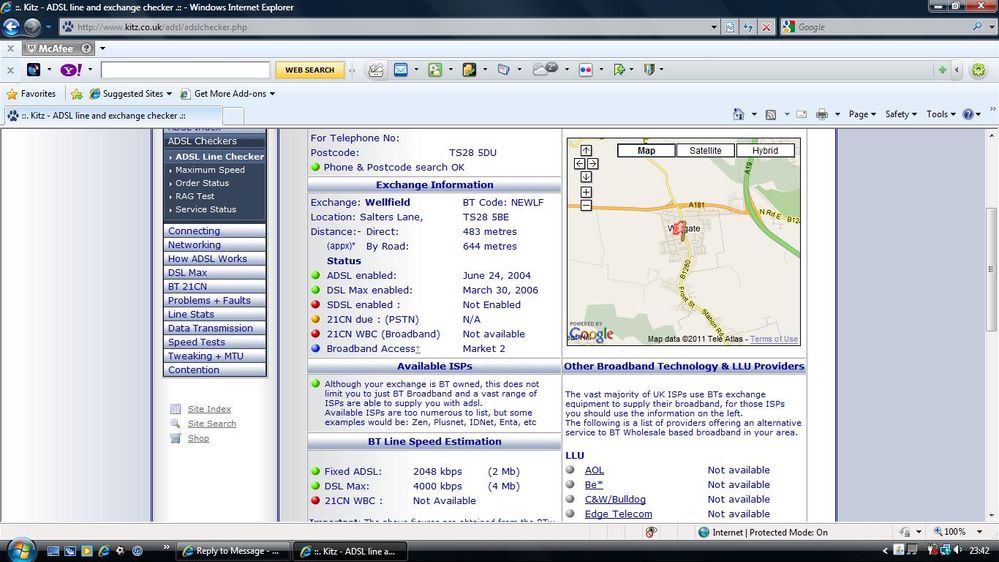
Task: Pan the map right with arrow button
Action: [x=593, y=164]
